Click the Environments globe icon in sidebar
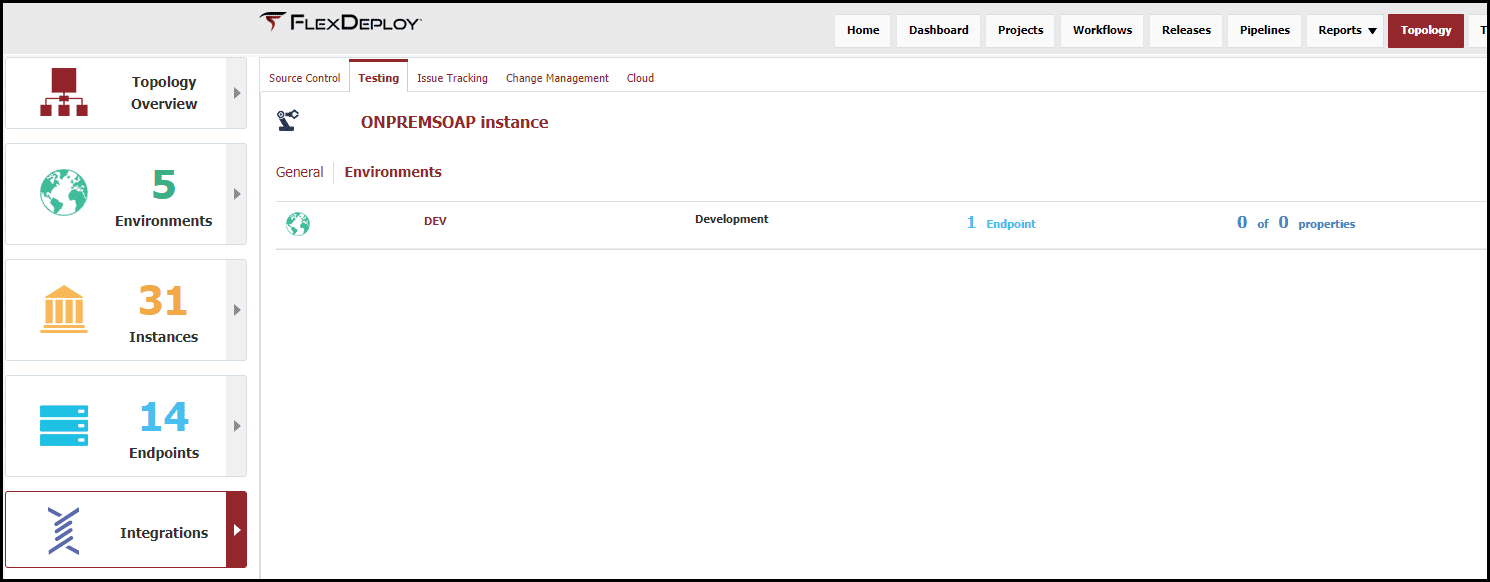The image size is (1490, 582). [x=64, y=192]
